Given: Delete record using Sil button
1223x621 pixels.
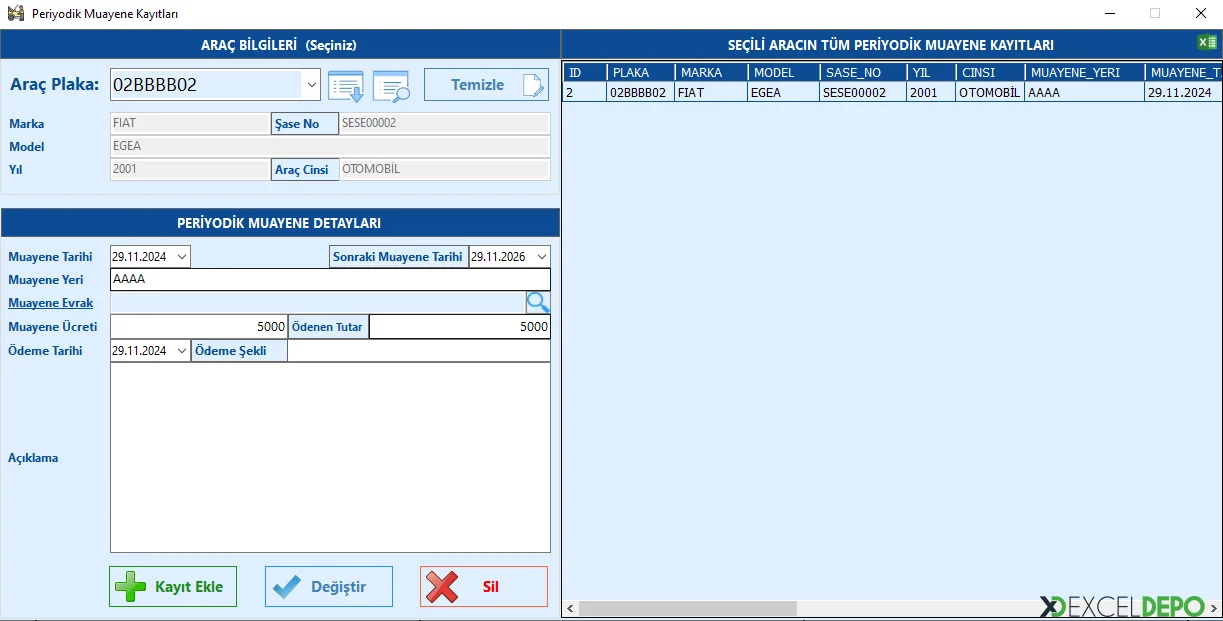Looking at the screenshot, I should [x=484, y=587].
